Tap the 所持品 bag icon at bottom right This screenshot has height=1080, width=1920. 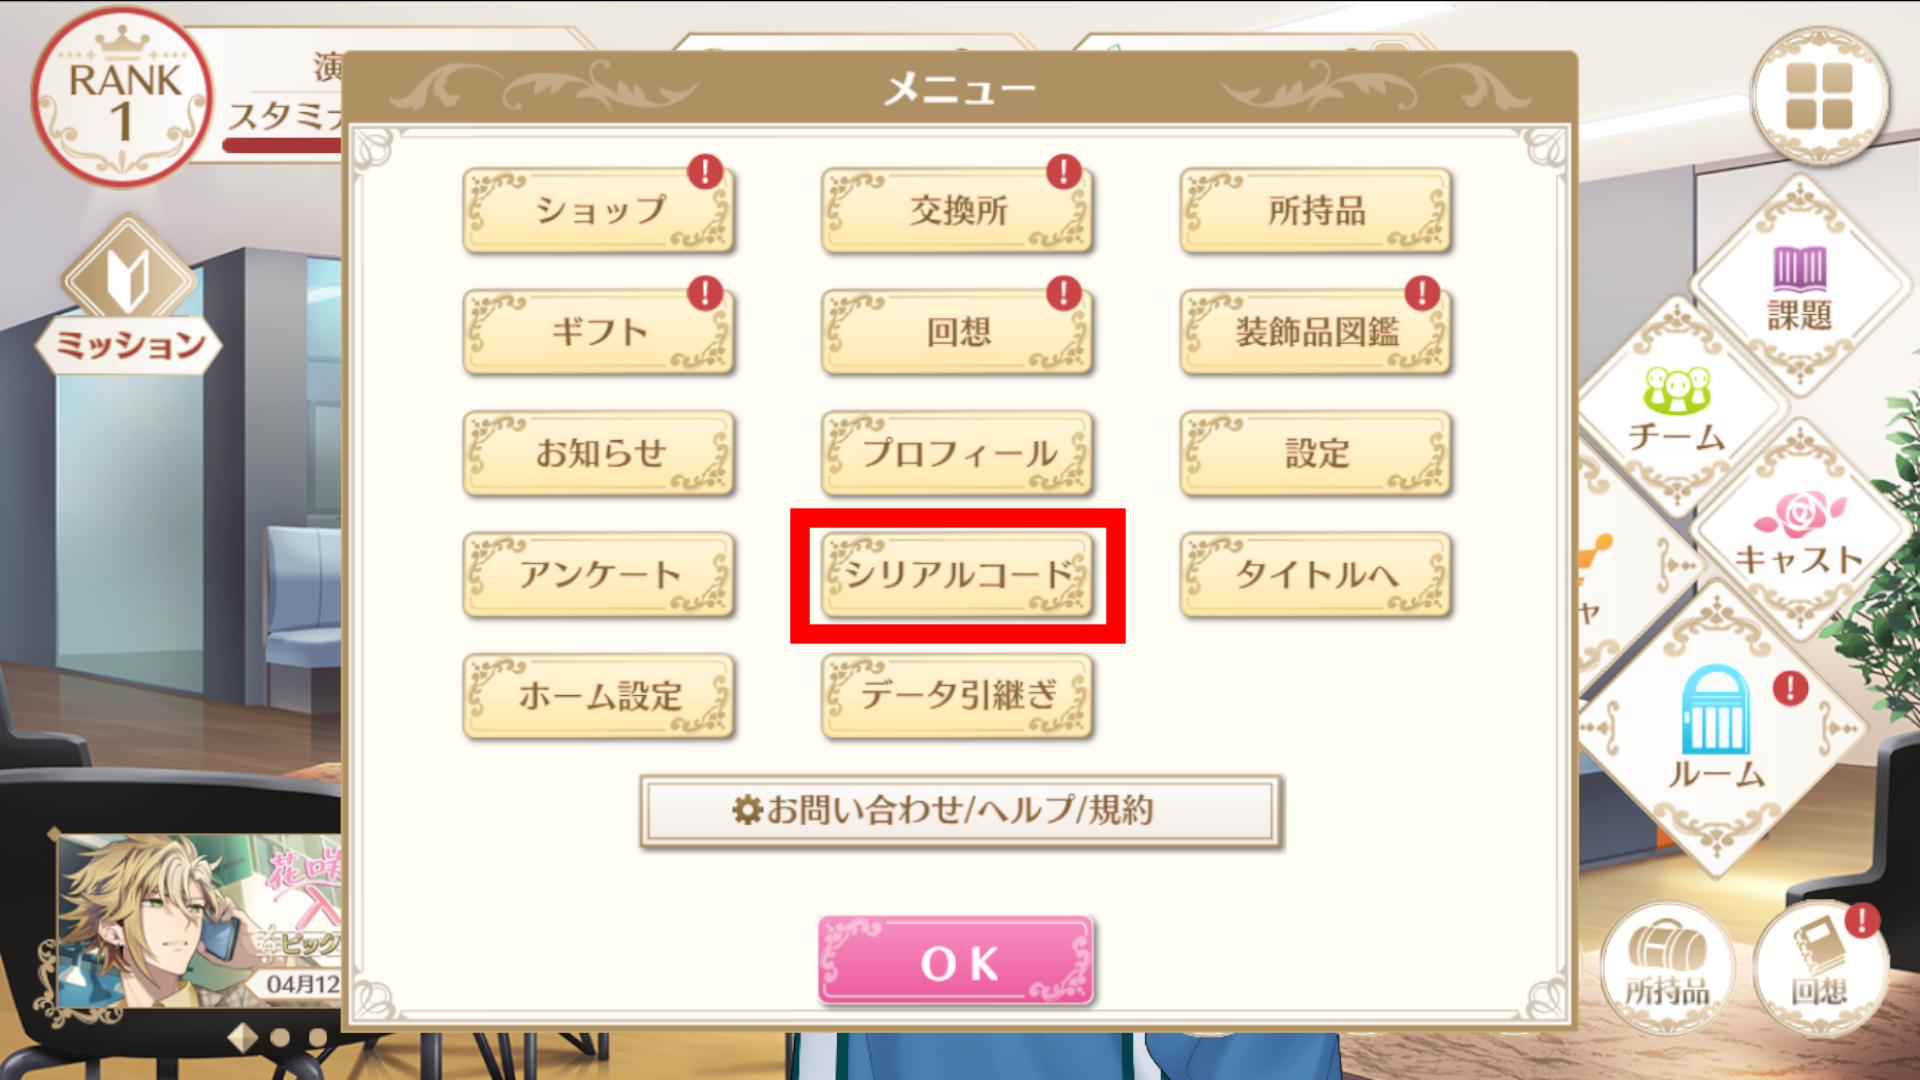(x=1667, y=968)
